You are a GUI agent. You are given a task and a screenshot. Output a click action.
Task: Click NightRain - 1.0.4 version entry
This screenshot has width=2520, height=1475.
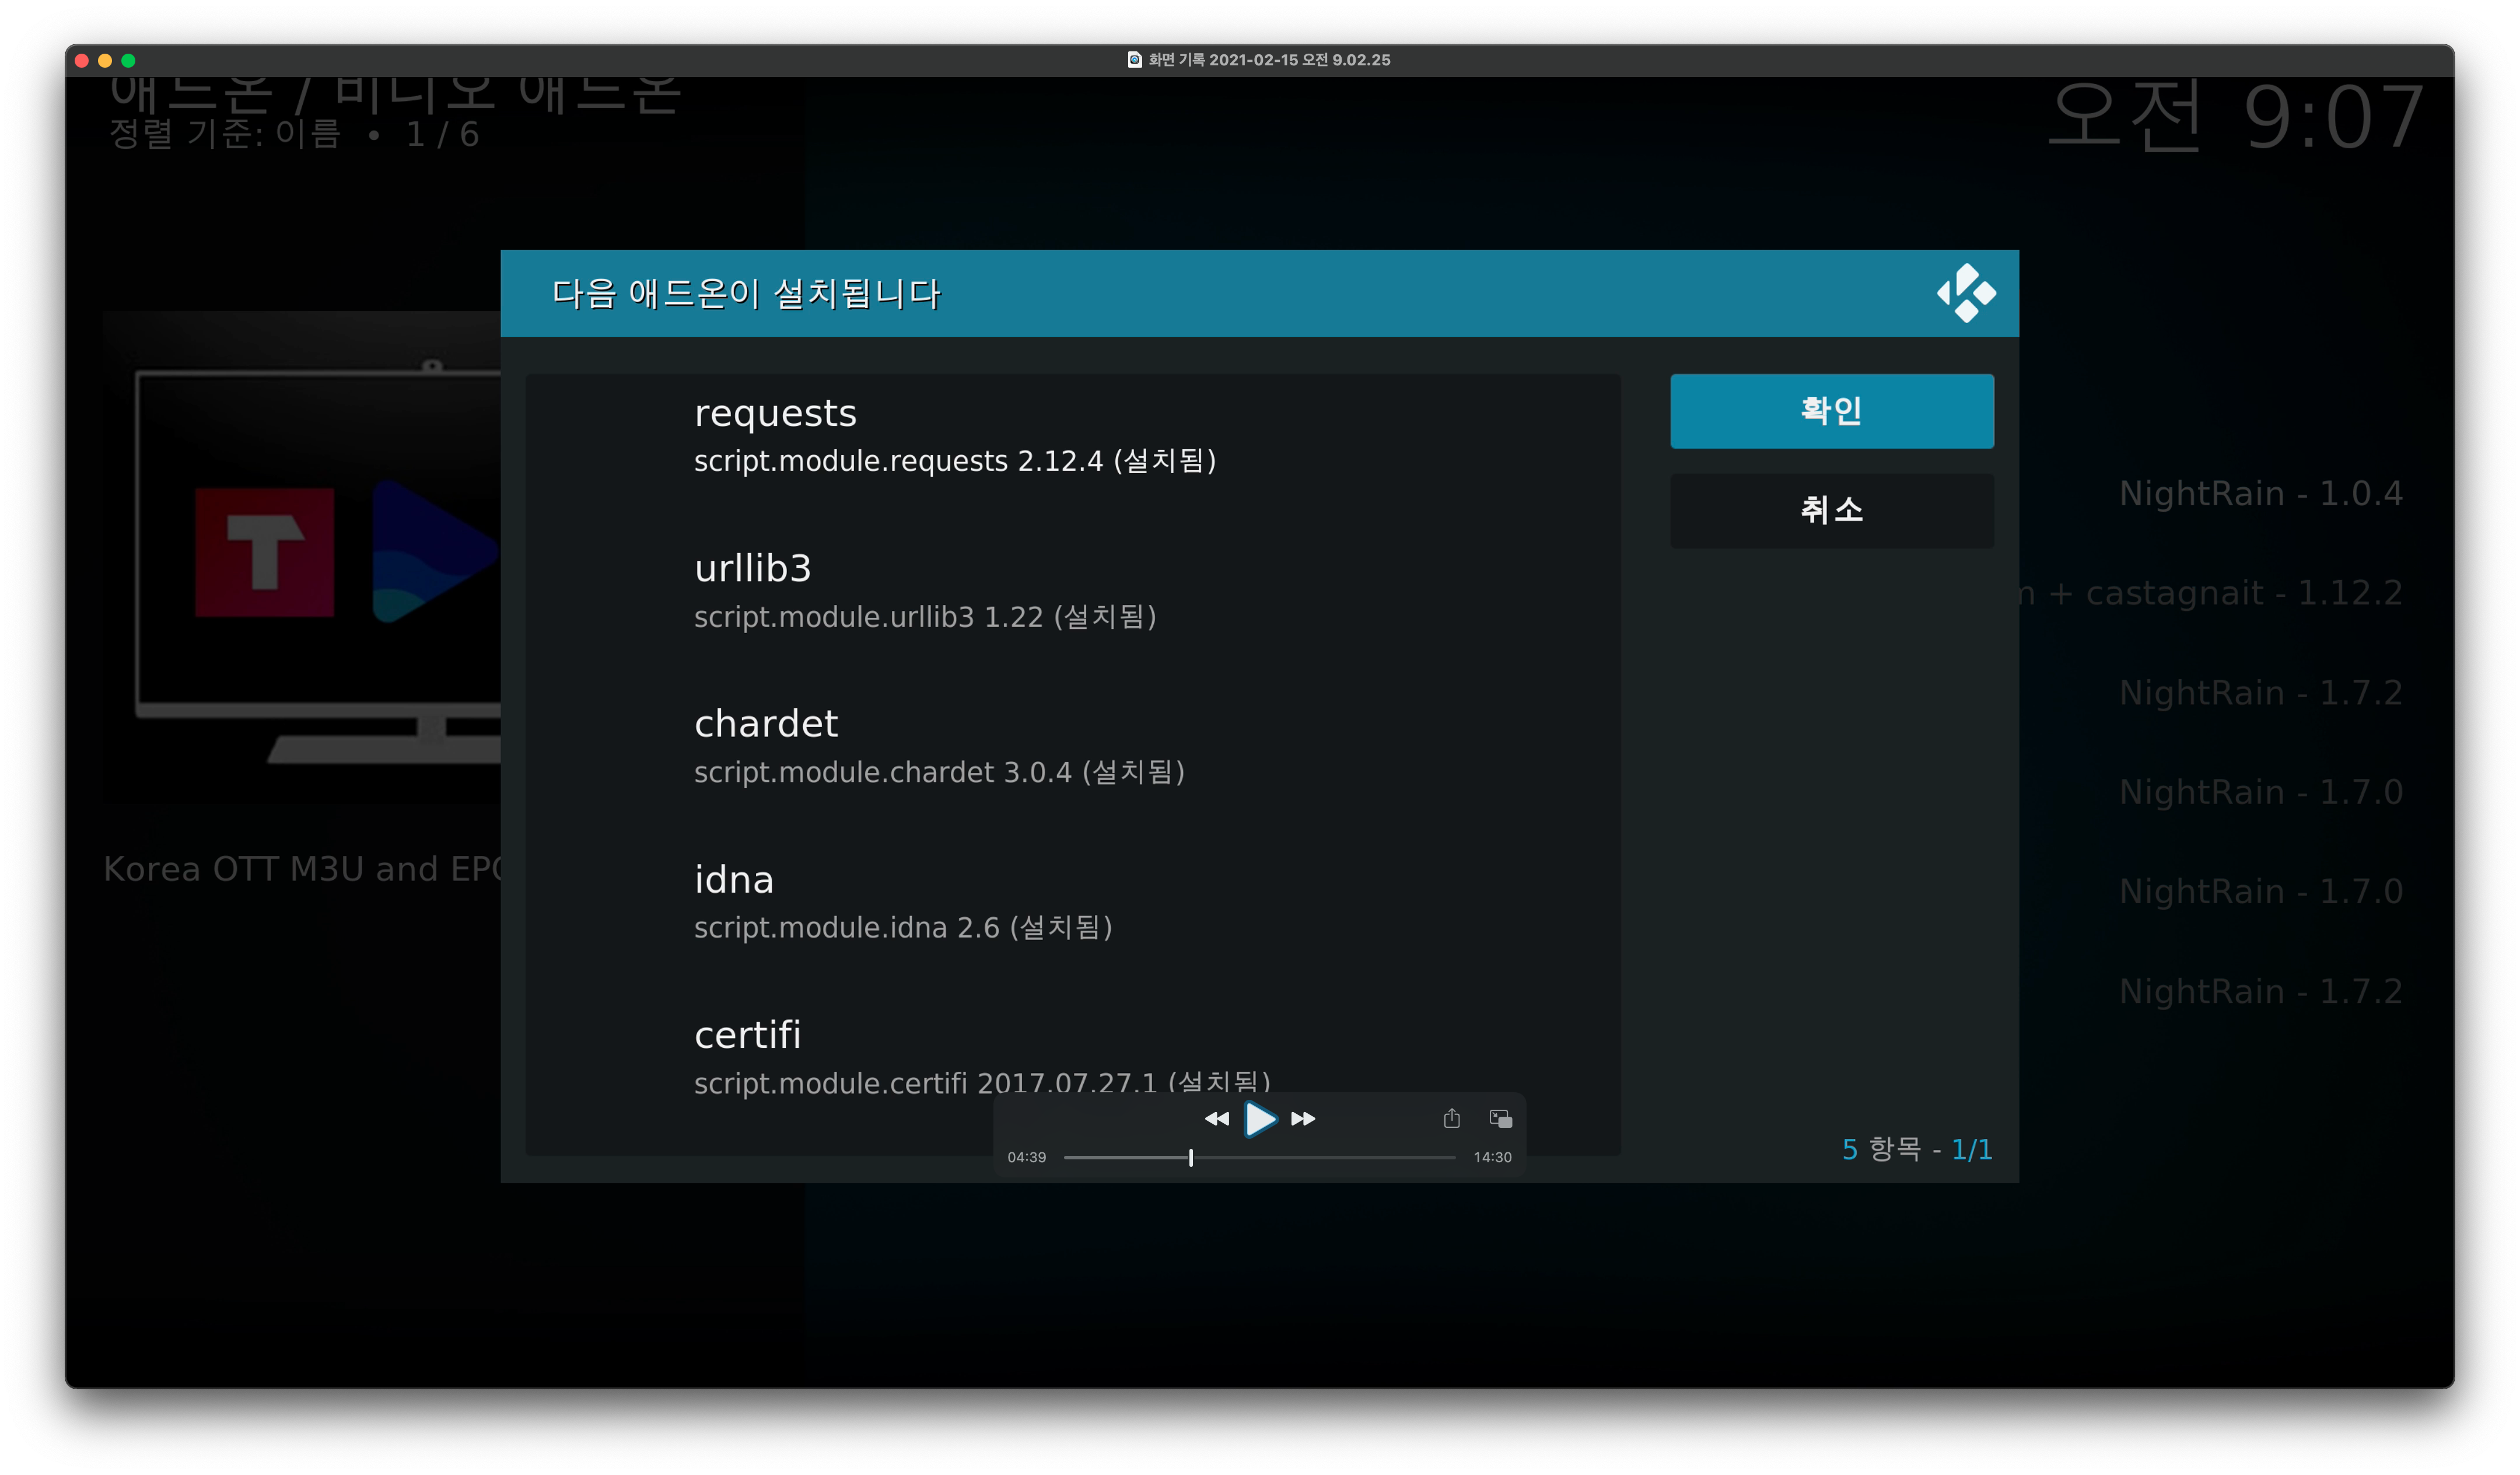tap(2260, 493)
